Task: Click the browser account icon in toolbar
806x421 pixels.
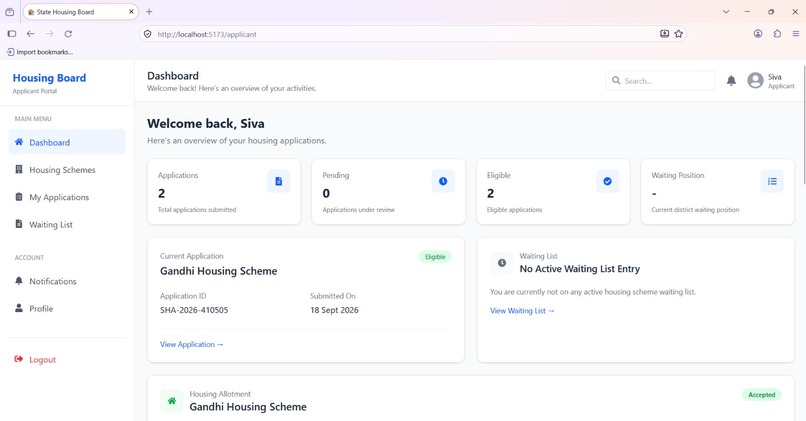Action: (x=758, y=34)
